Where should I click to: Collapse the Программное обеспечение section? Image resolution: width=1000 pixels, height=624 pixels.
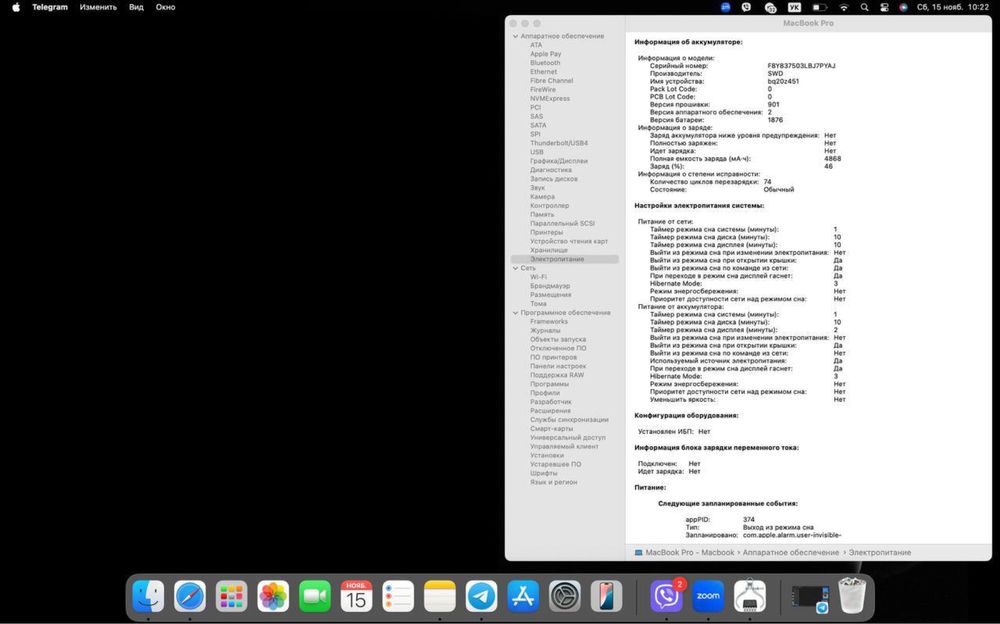coord(515,313)
